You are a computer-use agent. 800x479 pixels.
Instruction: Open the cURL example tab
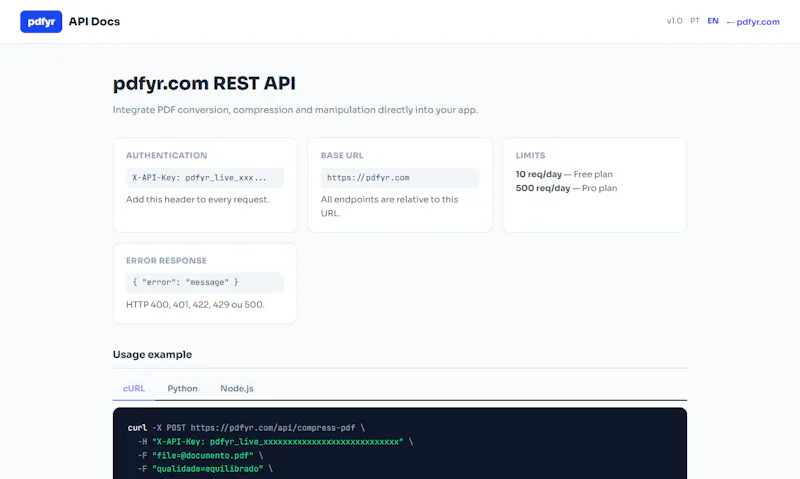coord(134,388)
